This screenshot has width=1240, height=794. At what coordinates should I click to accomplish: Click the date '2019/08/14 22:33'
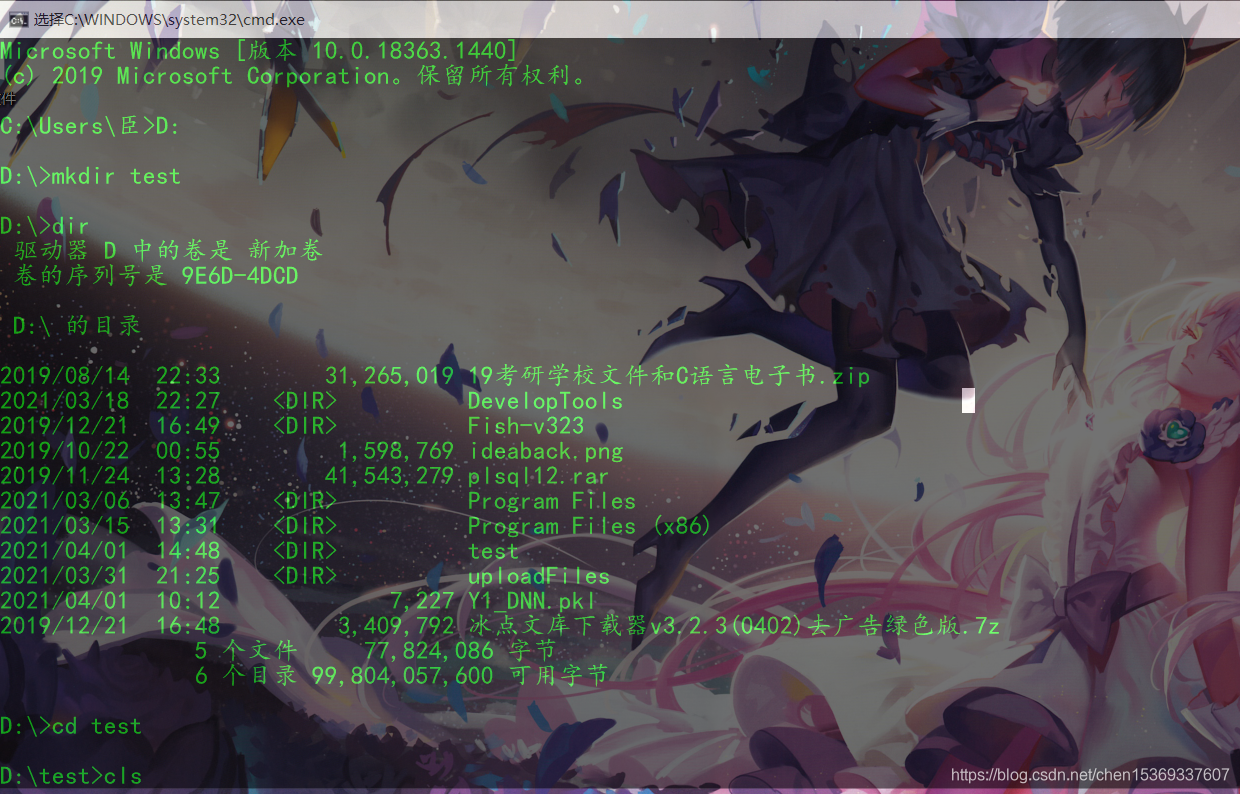(x=110, y=376)
